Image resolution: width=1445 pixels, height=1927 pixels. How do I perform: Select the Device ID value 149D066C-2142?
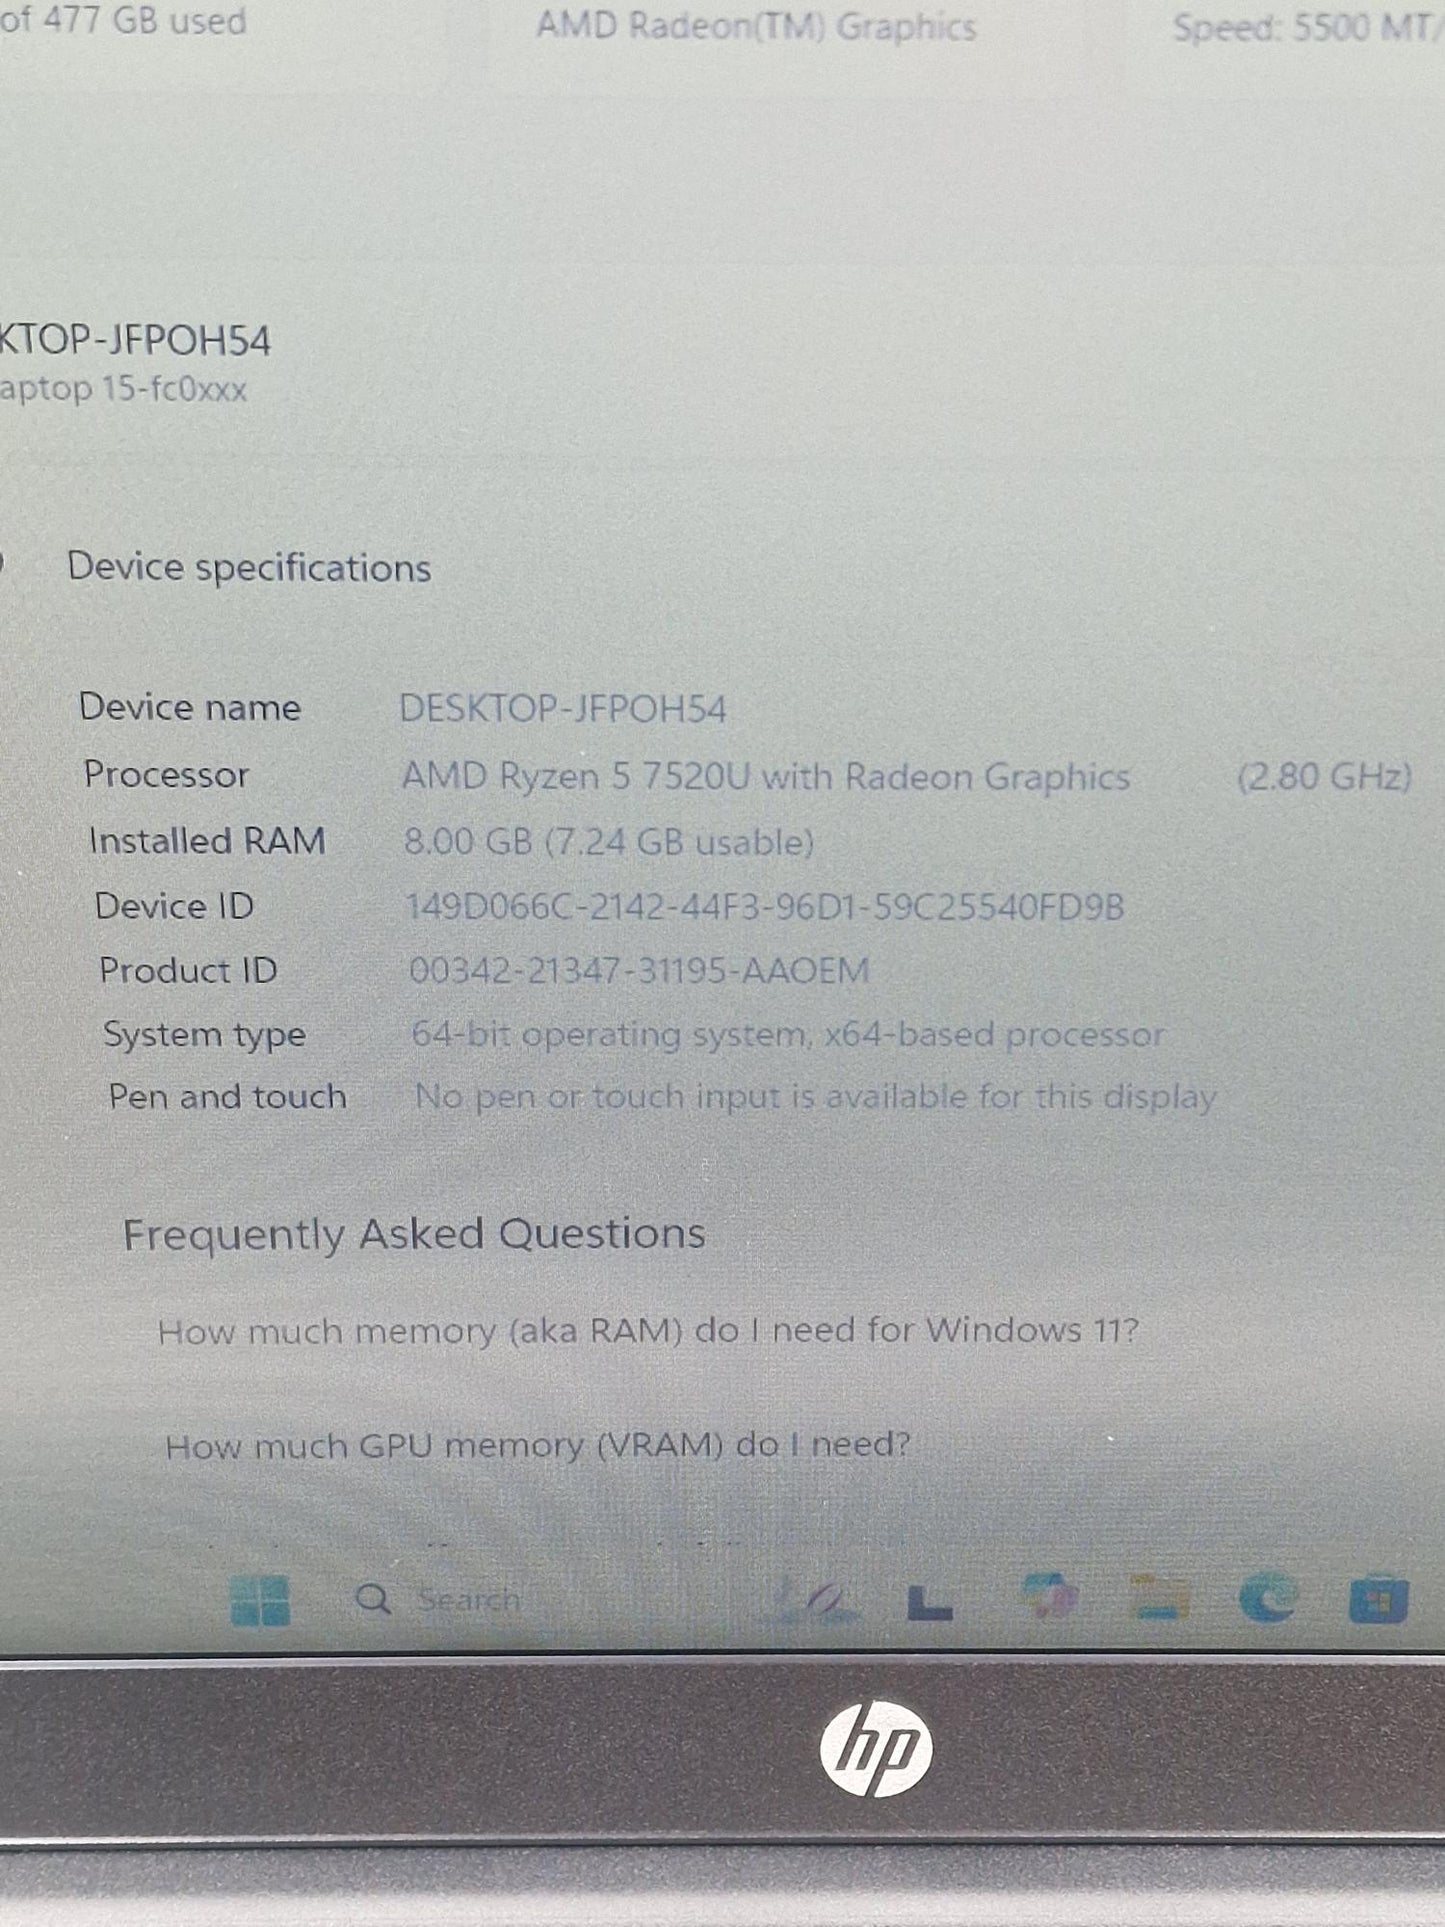[x=765, y=907]
